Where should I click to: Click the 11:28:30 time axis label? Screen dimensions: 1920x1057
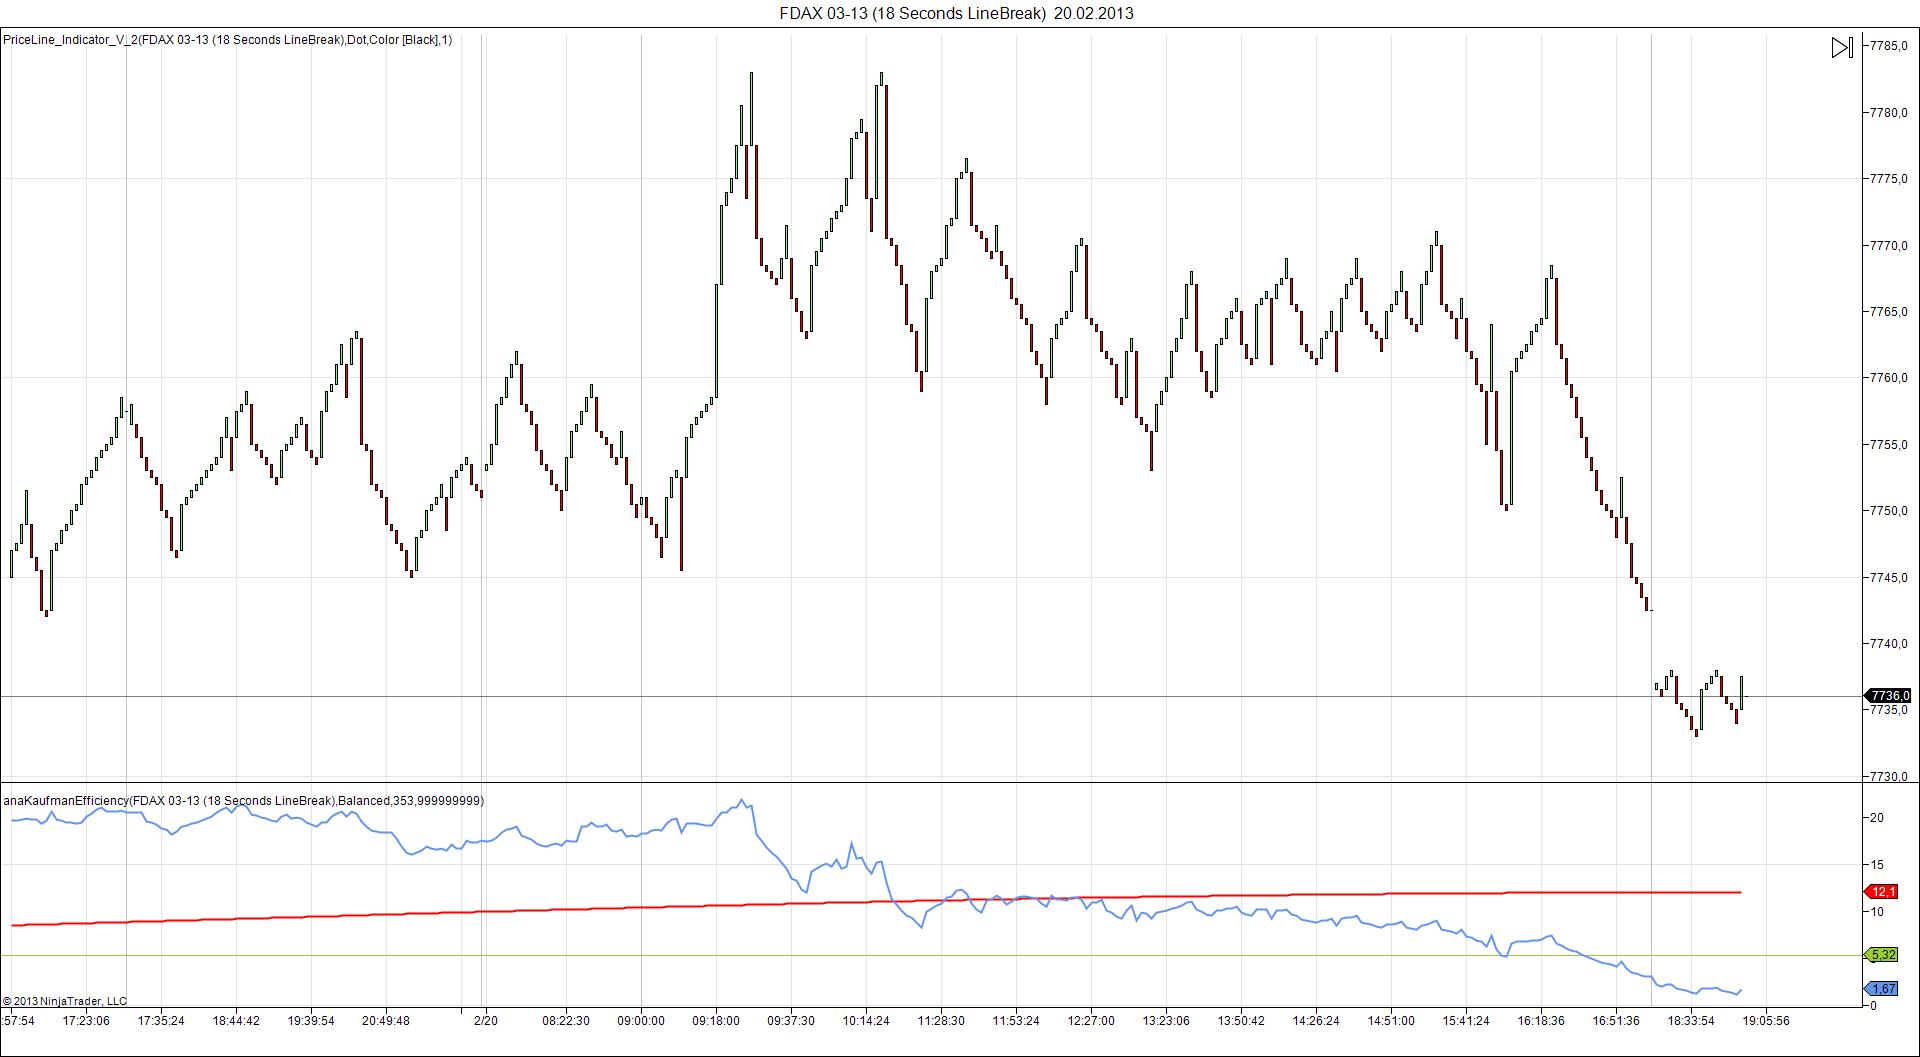click(x=941, y=1021)
